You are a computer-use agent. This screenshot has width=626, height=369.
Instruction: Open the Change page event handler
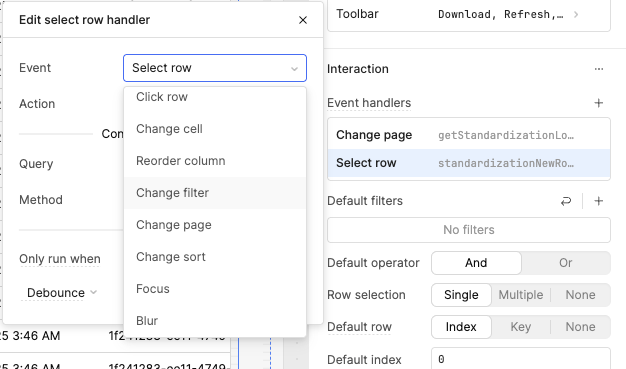pyautogui.click(x=469, y=135)
